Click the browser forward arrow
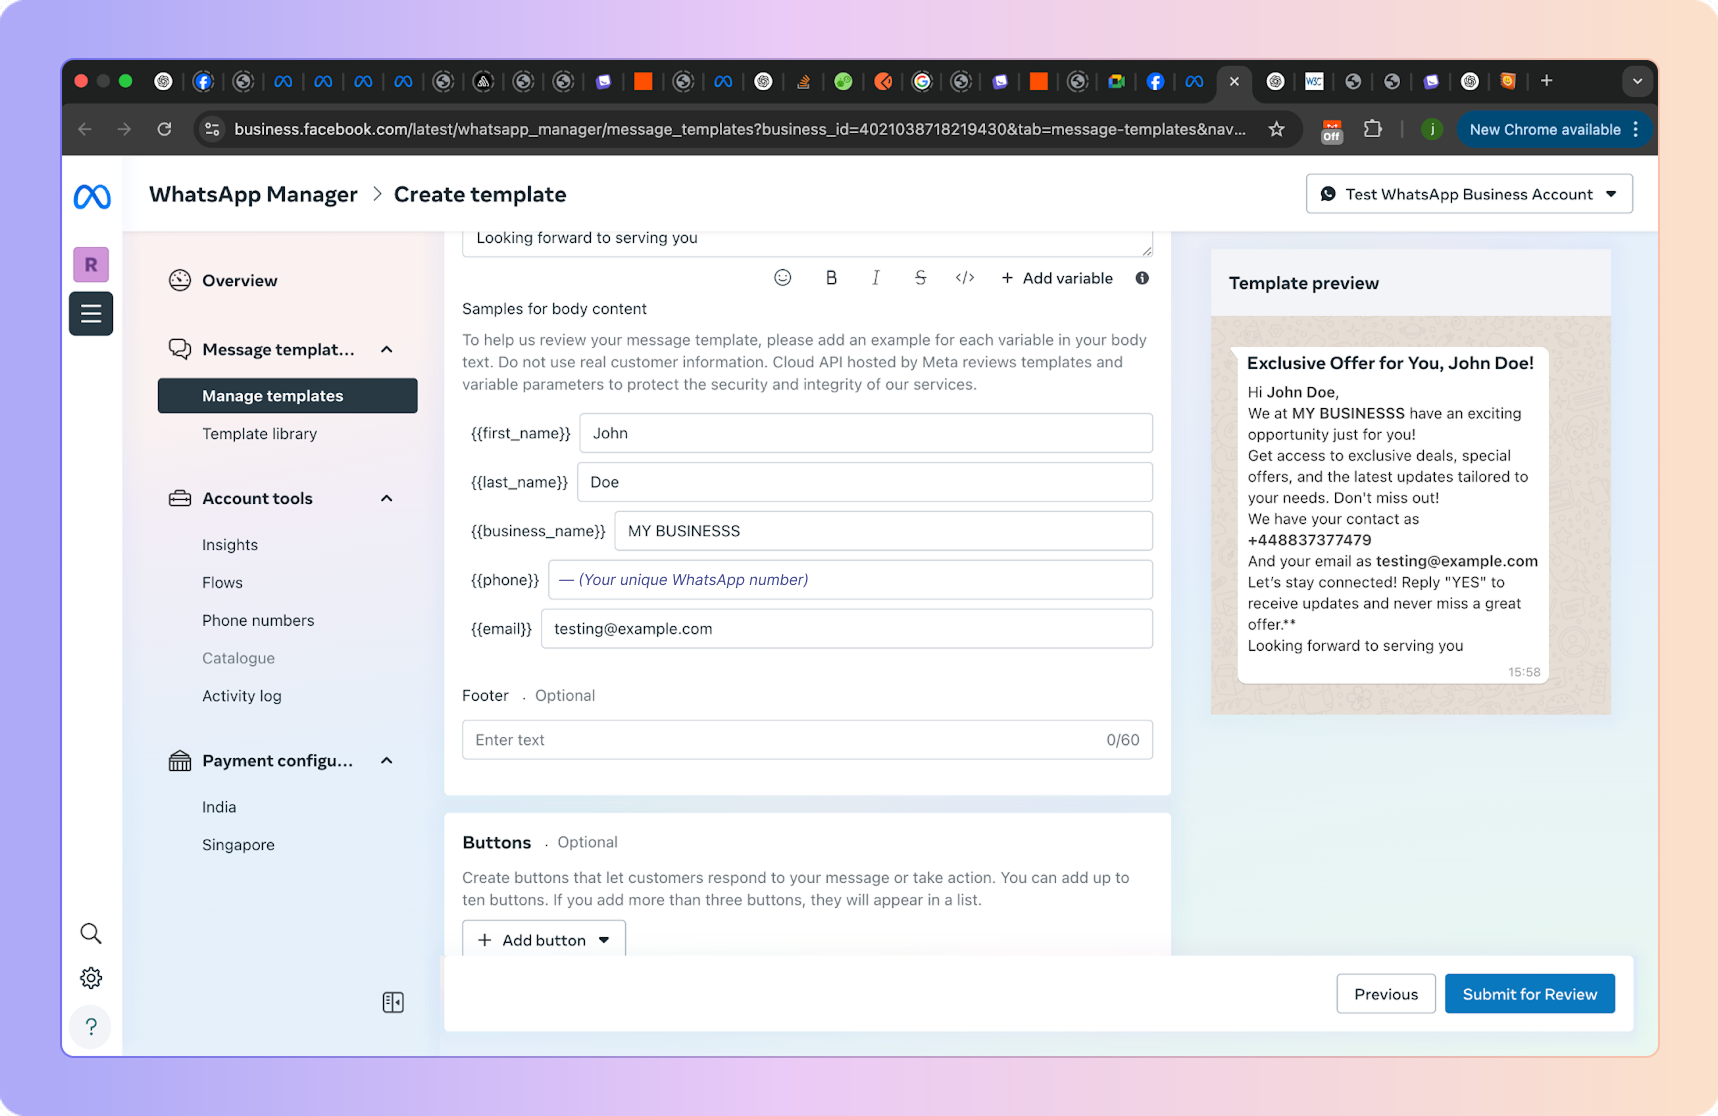 point(124,129)
